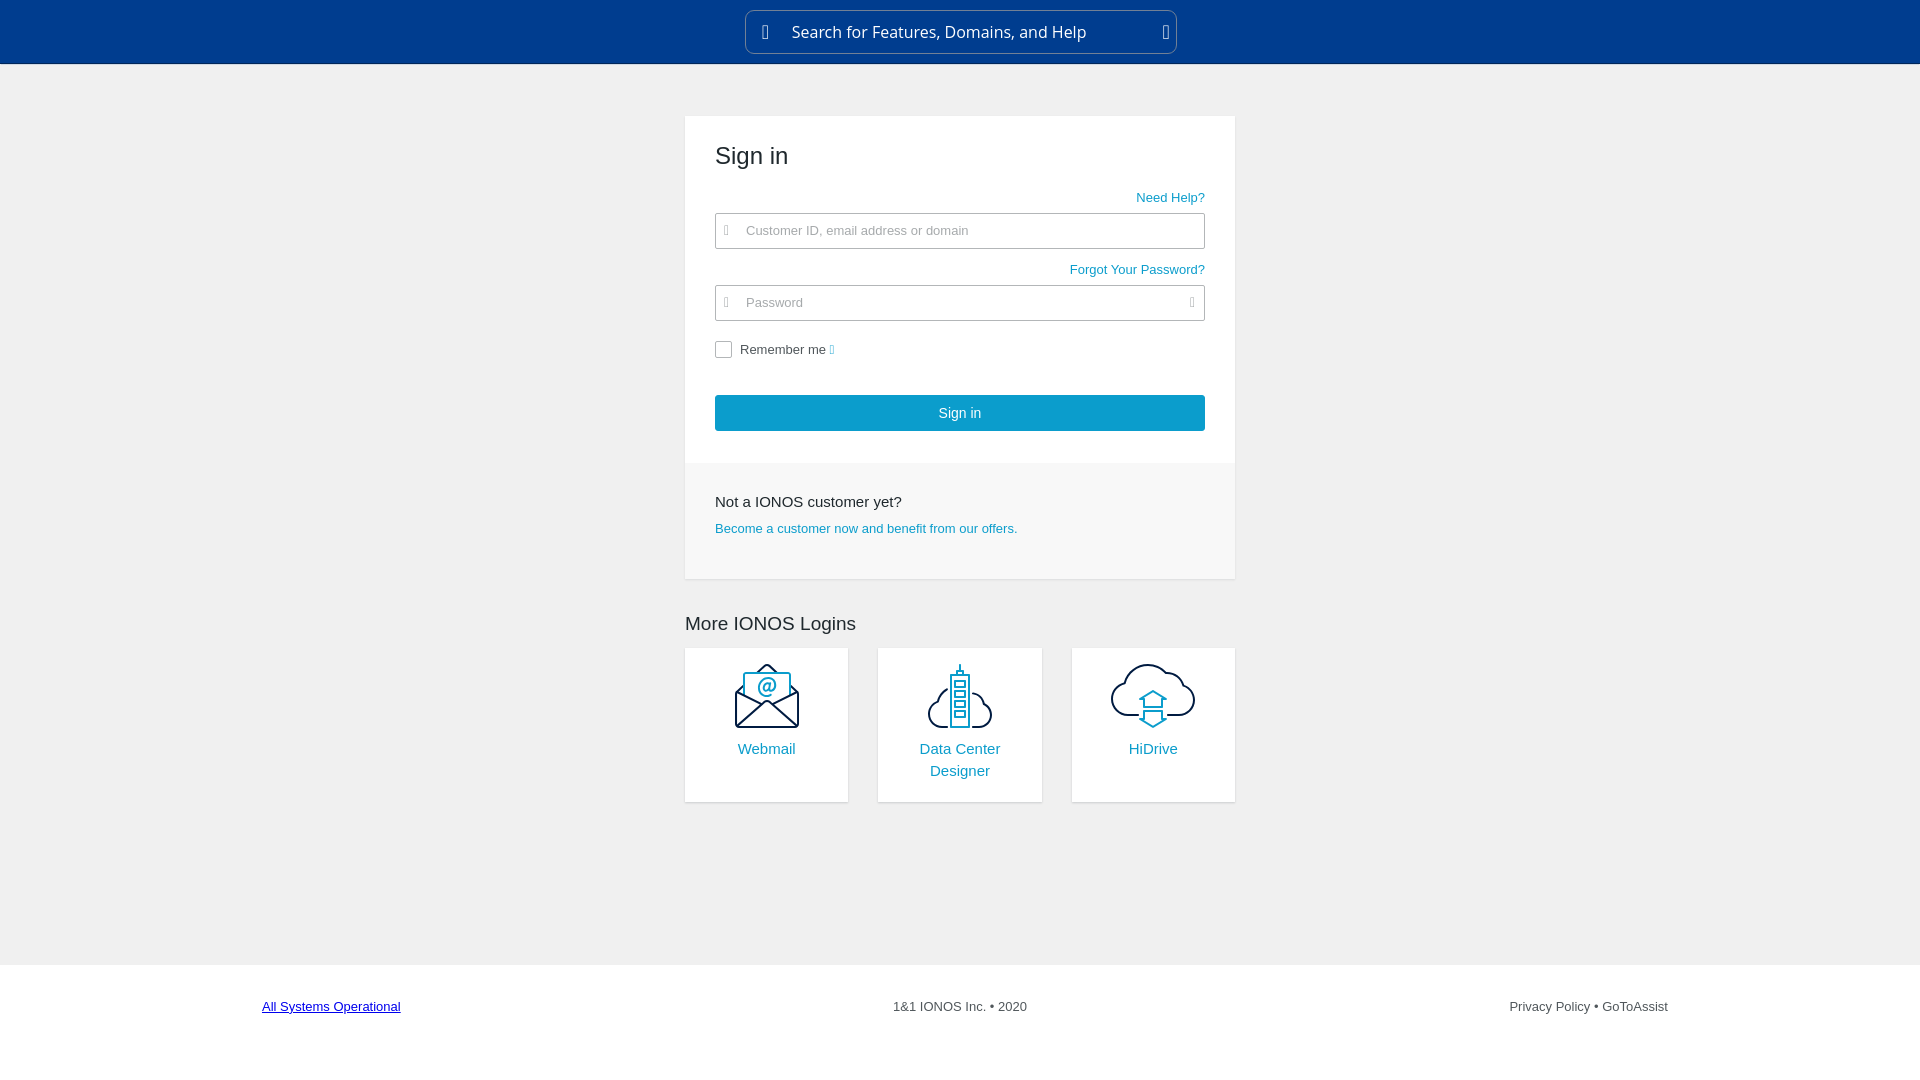
Task: Open the Need Help? link
Action: pos(1170,198)
